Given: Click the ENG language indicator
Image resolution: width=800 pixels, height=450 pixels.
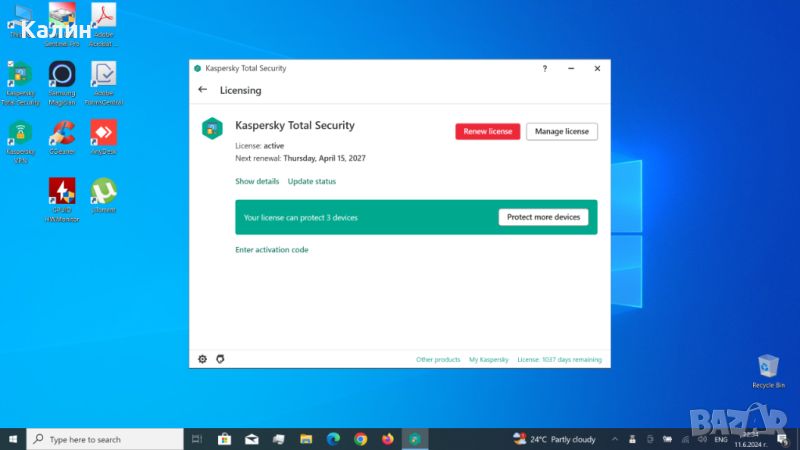Looking at the screenshot, I should 721,439.
